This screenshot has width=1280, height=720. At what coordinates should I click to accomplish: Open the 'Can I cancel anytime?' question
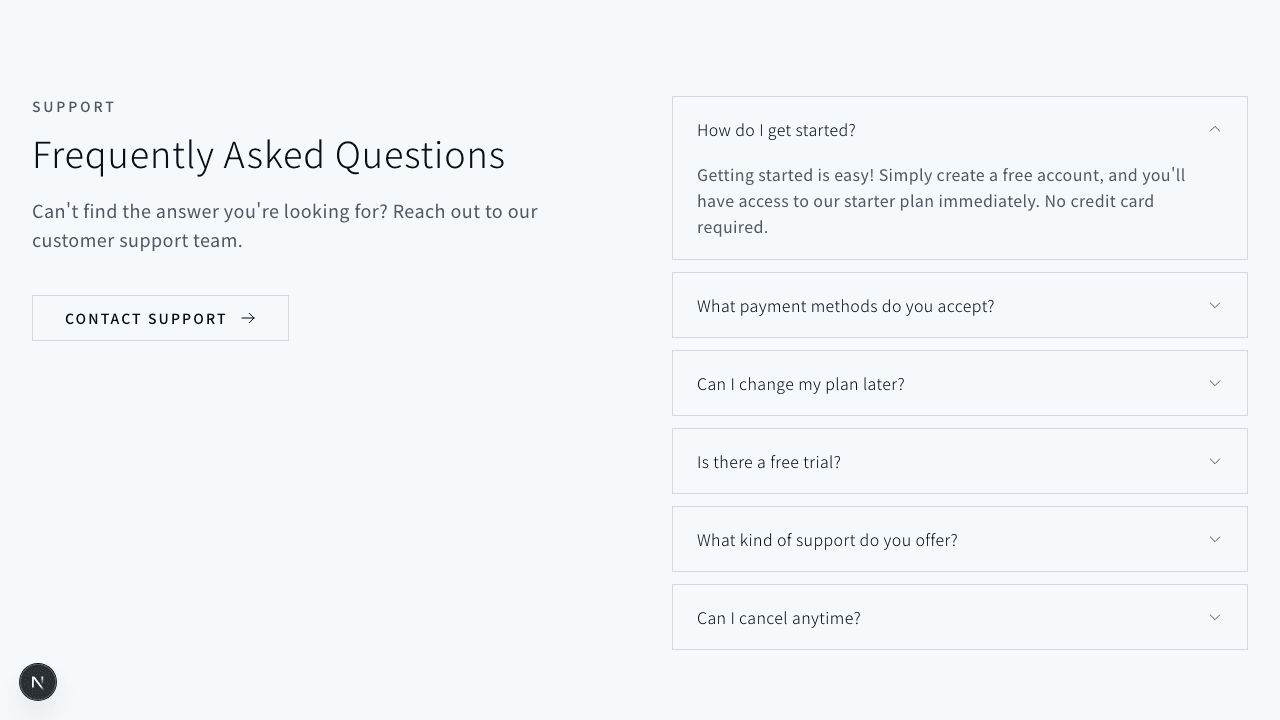(x=778, y=618)
